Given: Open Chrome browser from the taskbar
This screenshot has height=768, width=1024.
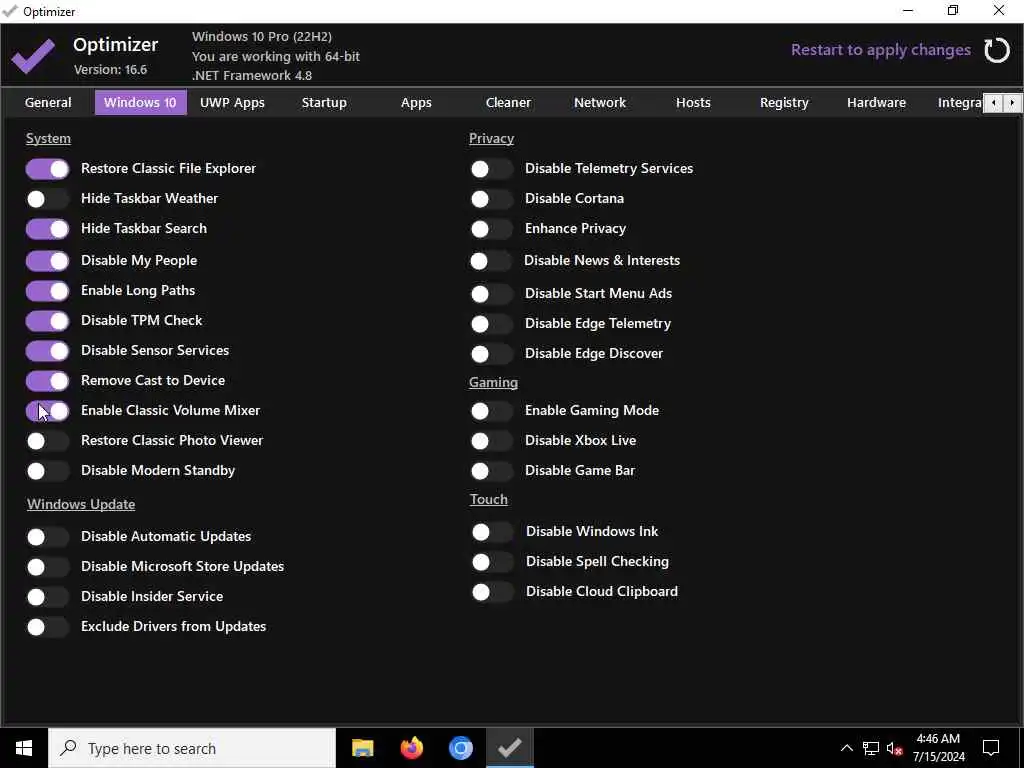Looking at the screenshot, I should 460,748.
